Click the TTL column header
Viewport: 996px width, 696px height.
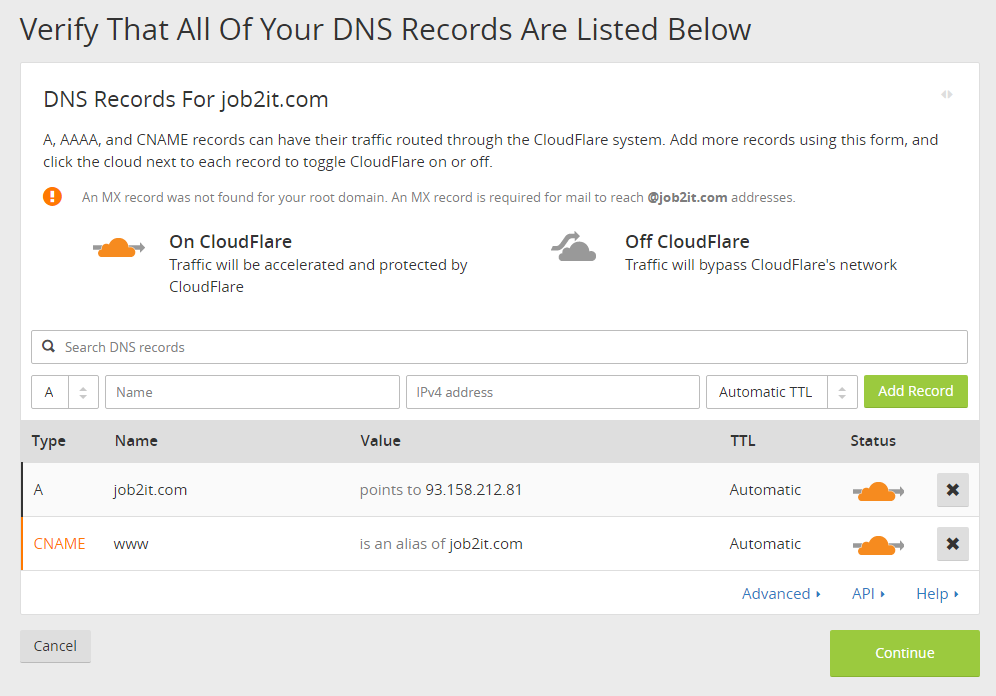[743, 441]
